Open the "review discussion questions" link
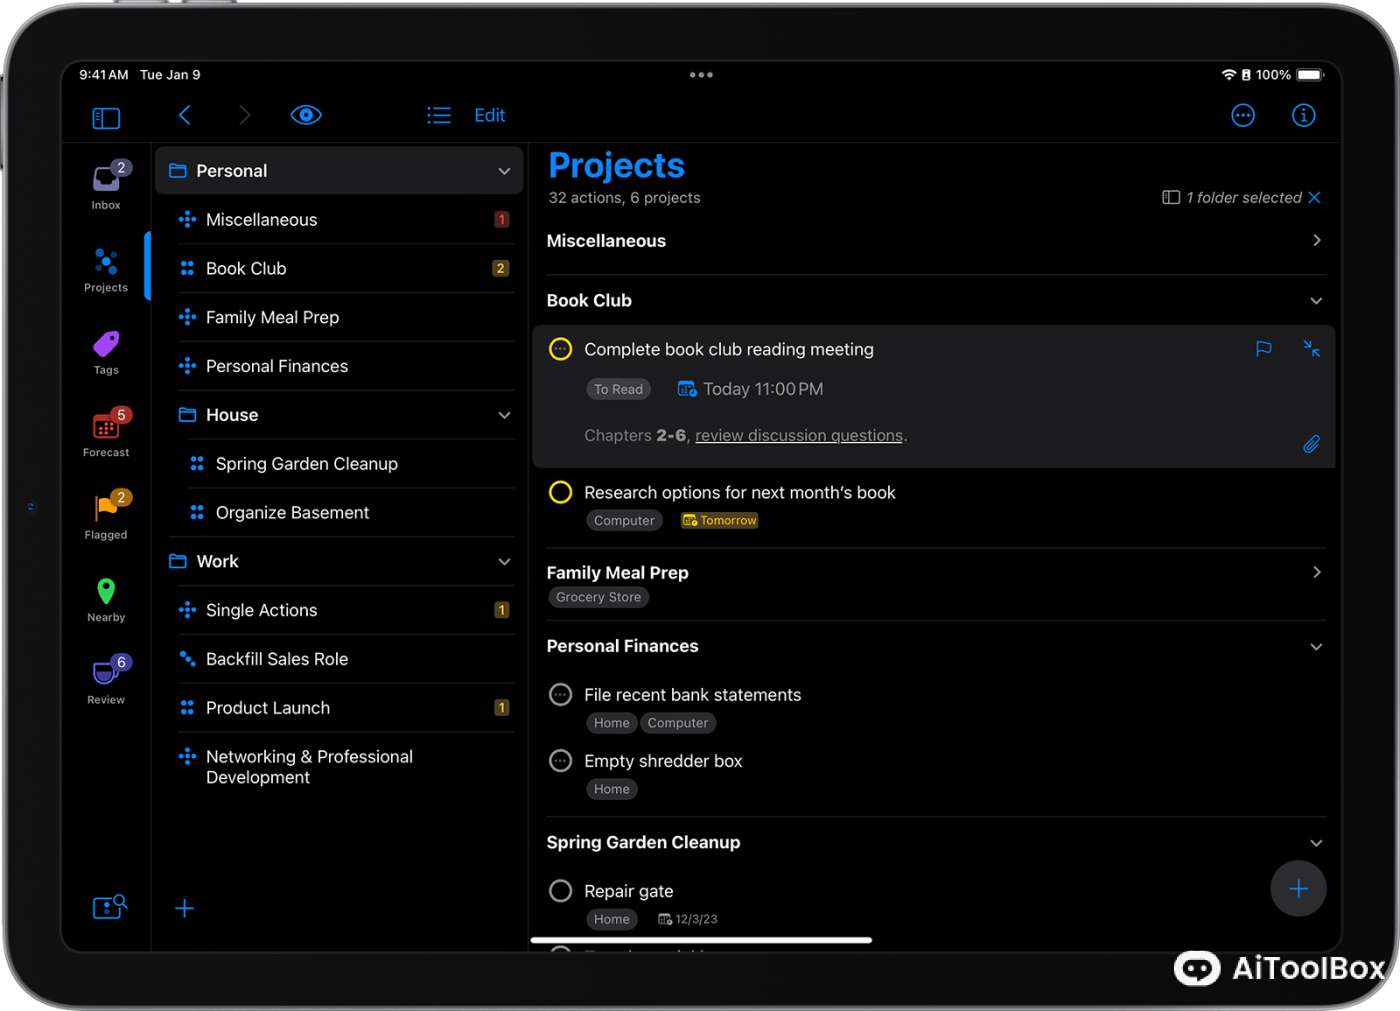The width and height of the screenshot is (1400, 1011). pyautogui.click(x=798, y=435)
